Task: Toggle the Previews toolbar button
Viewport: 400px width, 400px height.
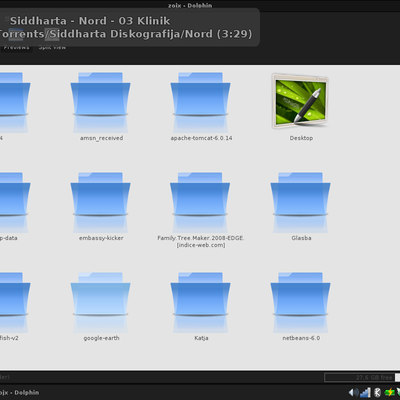Action: (16, 47)
